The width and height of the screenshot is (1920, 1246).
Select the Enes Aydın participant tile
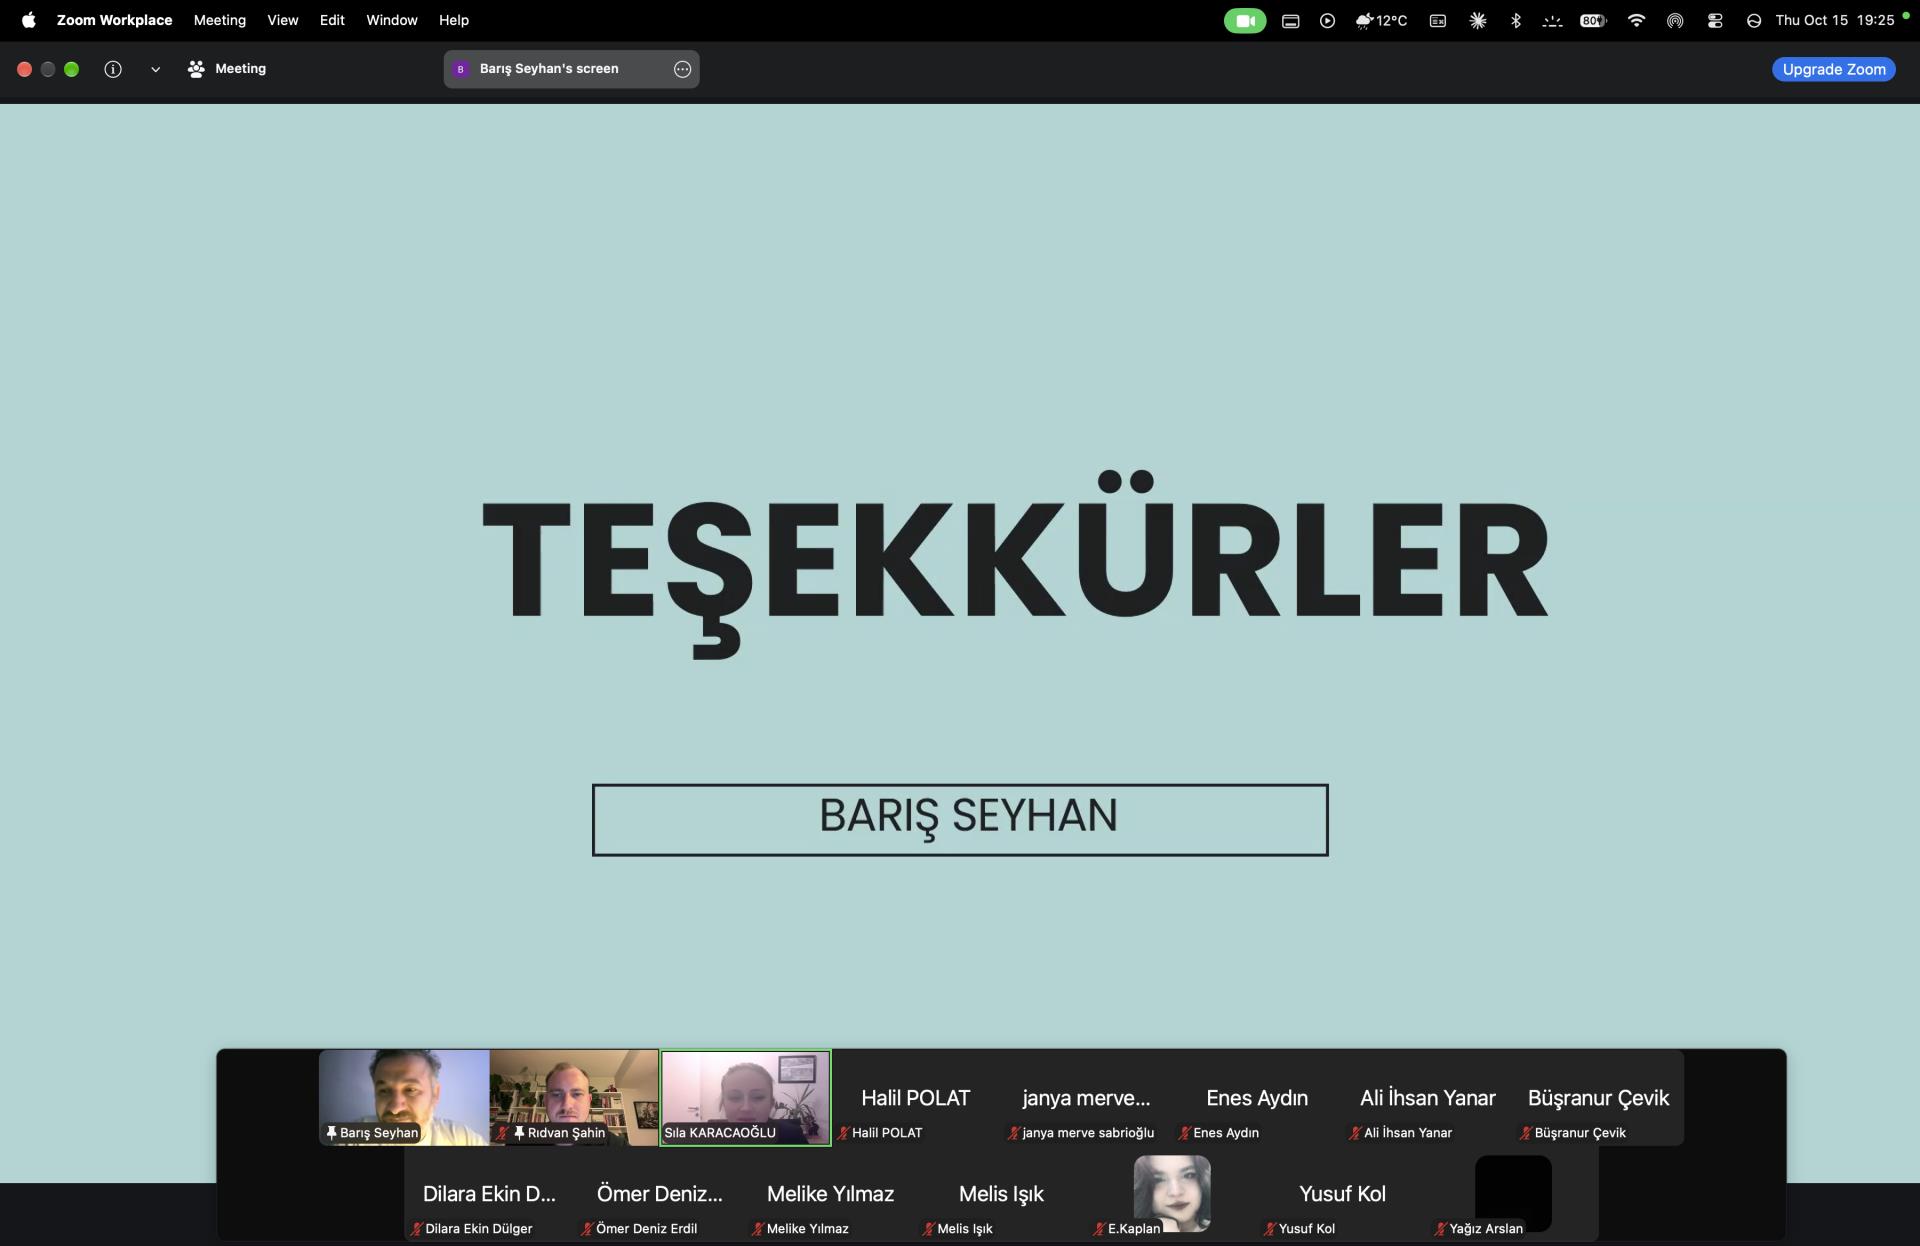(x=1257, y=1097)
